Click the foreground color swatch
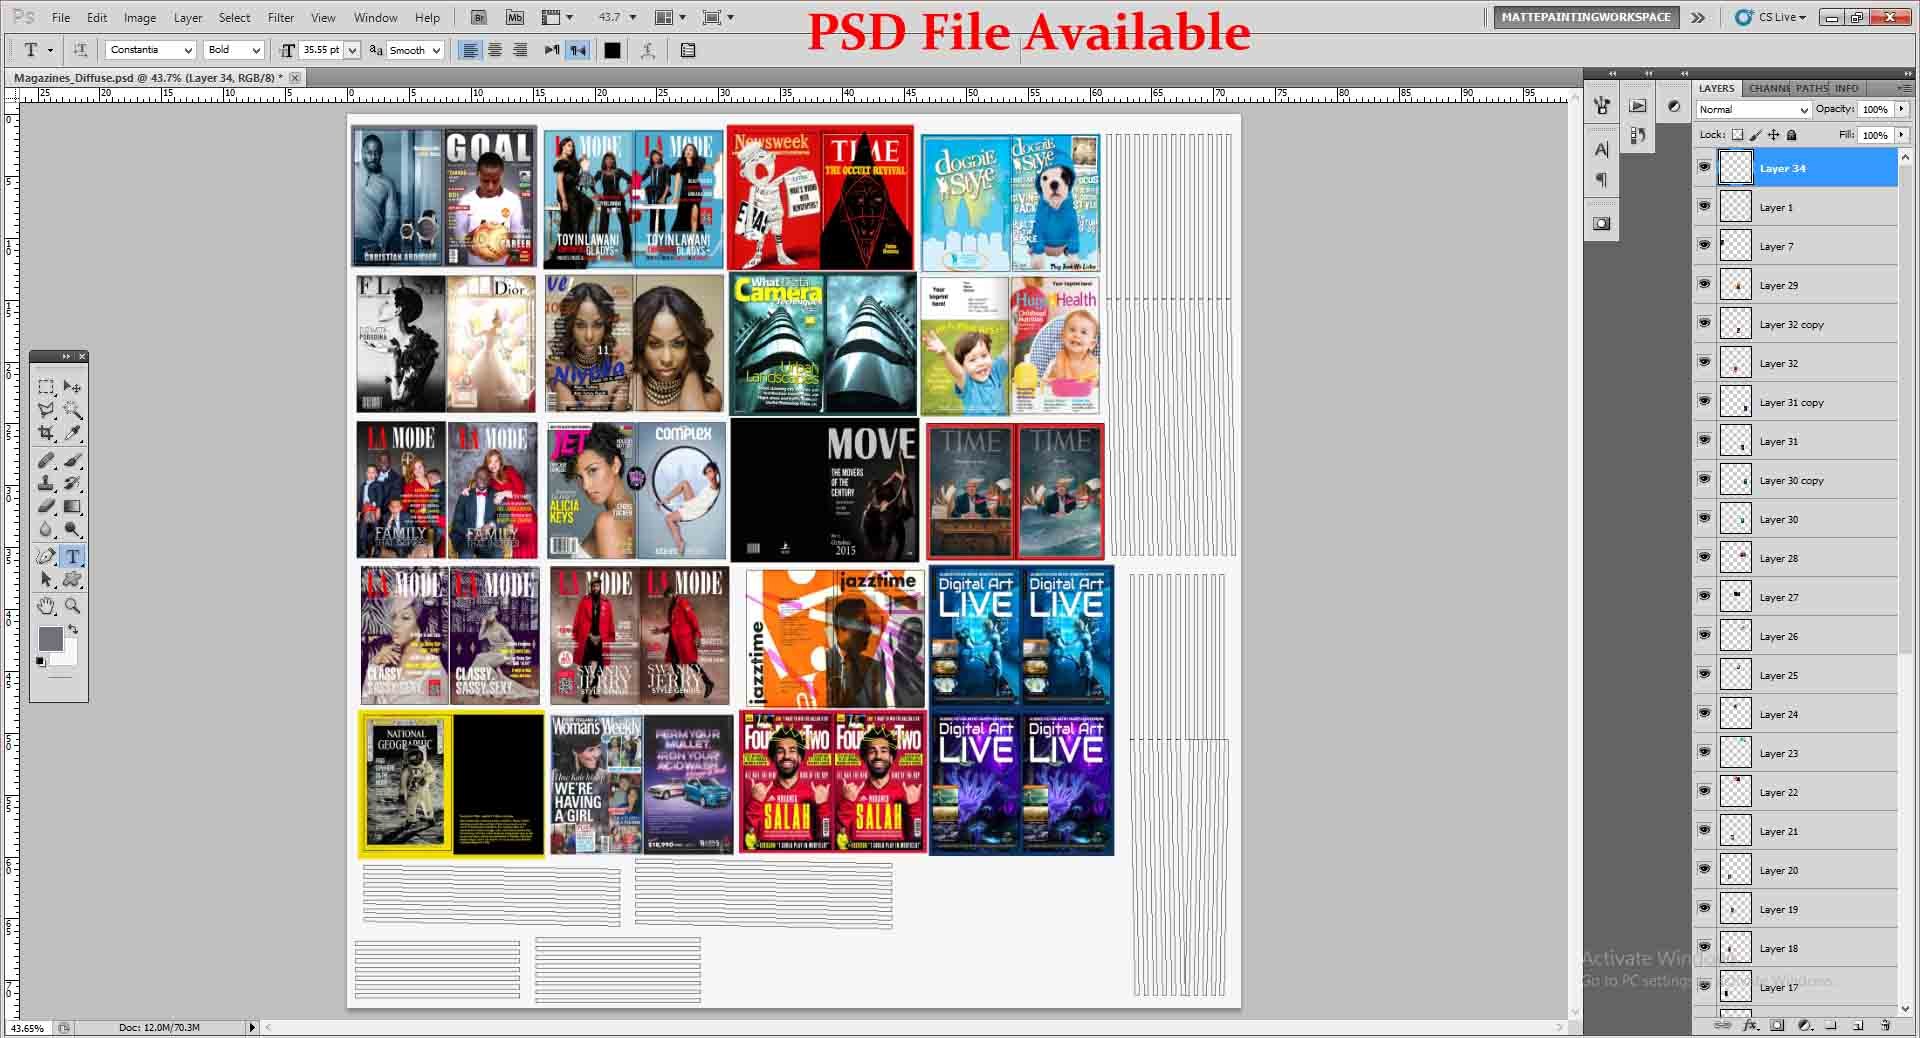The height and width of the screenshot is (1038, 1920). point(50,638)
